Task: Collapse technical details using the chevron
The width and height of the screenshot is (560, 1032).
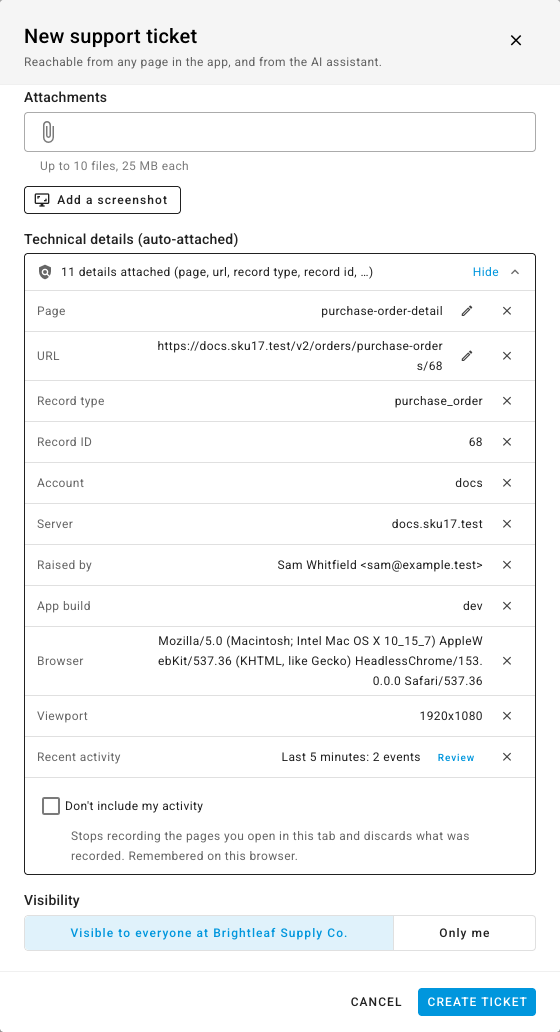Action: click(x=515, y=272)
